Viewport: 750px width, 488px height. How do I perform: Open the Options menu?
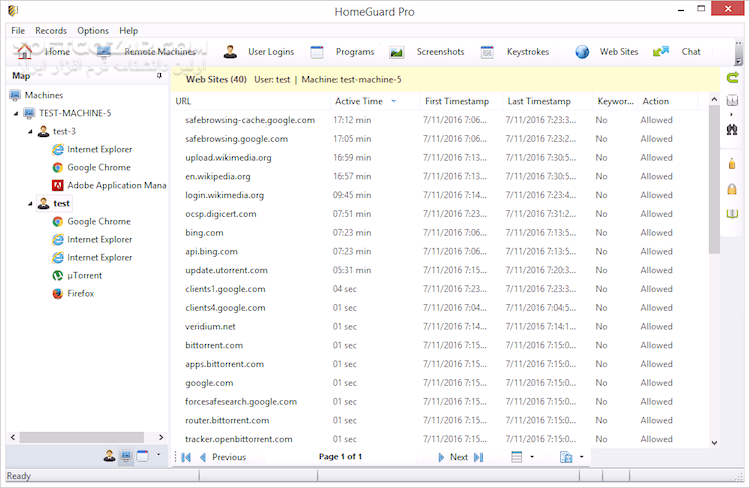coord(93,31)
